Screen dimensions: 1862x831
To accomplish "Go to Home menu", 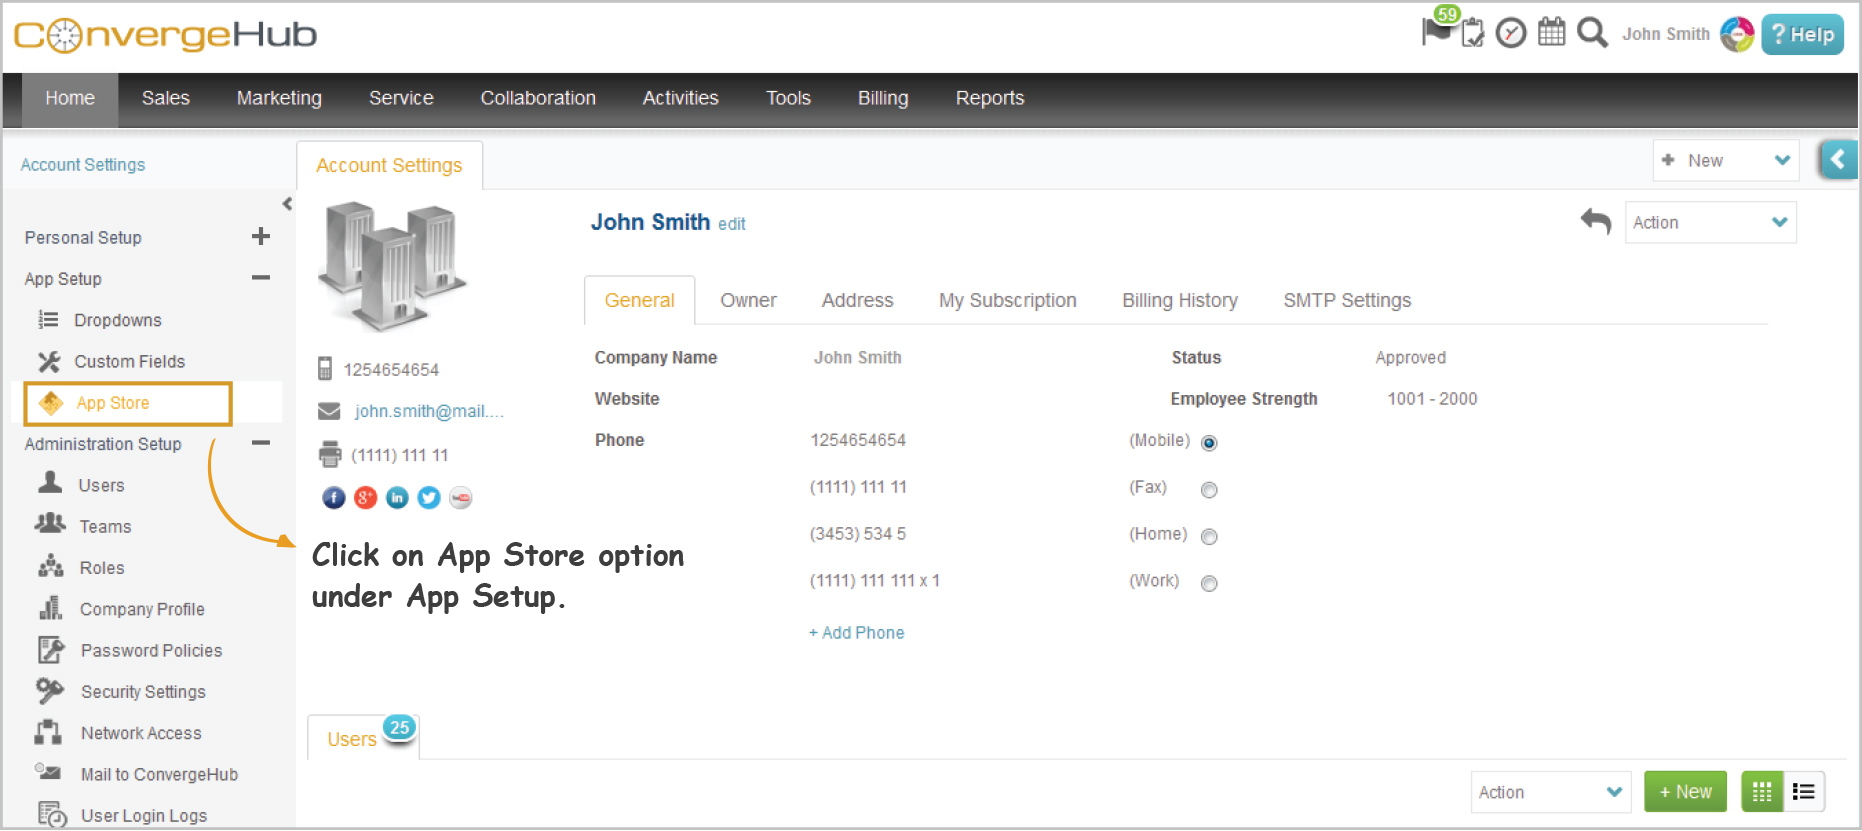I will coord(70,98).
